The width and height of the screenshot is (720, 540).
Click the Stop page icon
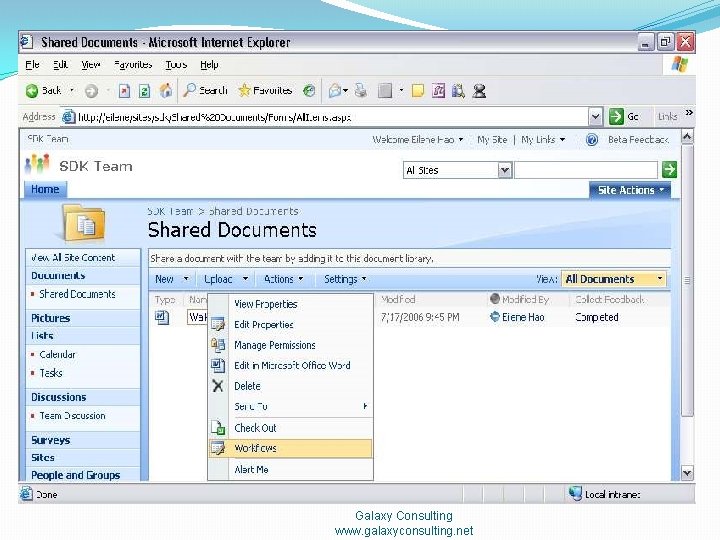pyautogui.click(x=124, y=91)
